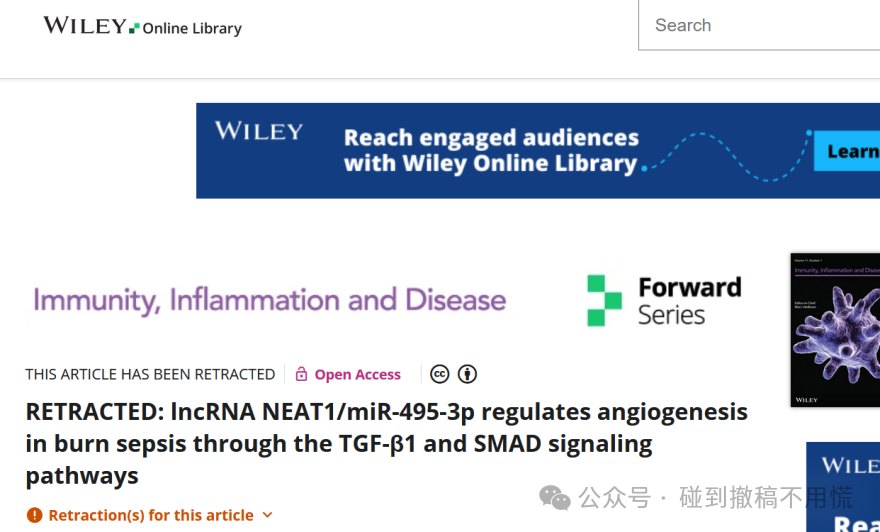
Task: Expand Retraction(s) for this article
Action: tap(150, 515)
